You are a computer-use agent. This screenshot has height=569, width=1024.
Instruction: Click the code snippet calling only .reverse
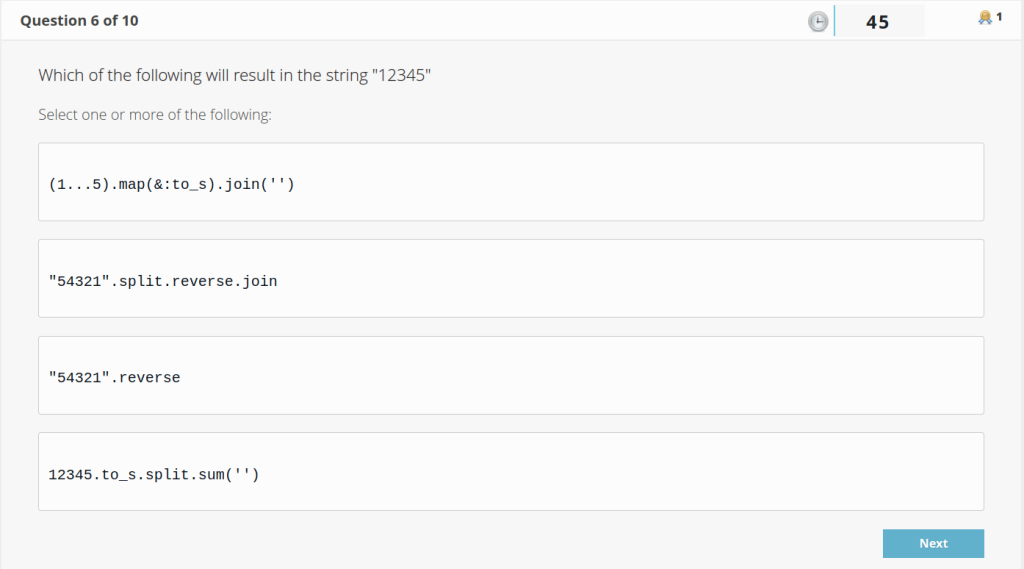click(x=114, y=378)
